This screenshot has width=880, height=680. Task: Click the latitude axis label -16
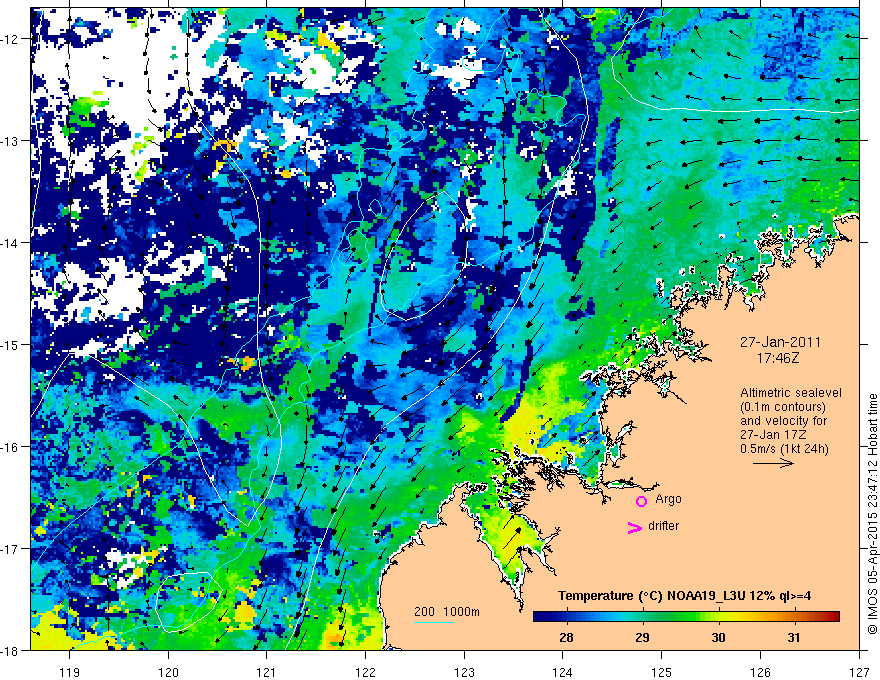pyautogui.click(x=10, y=447)
